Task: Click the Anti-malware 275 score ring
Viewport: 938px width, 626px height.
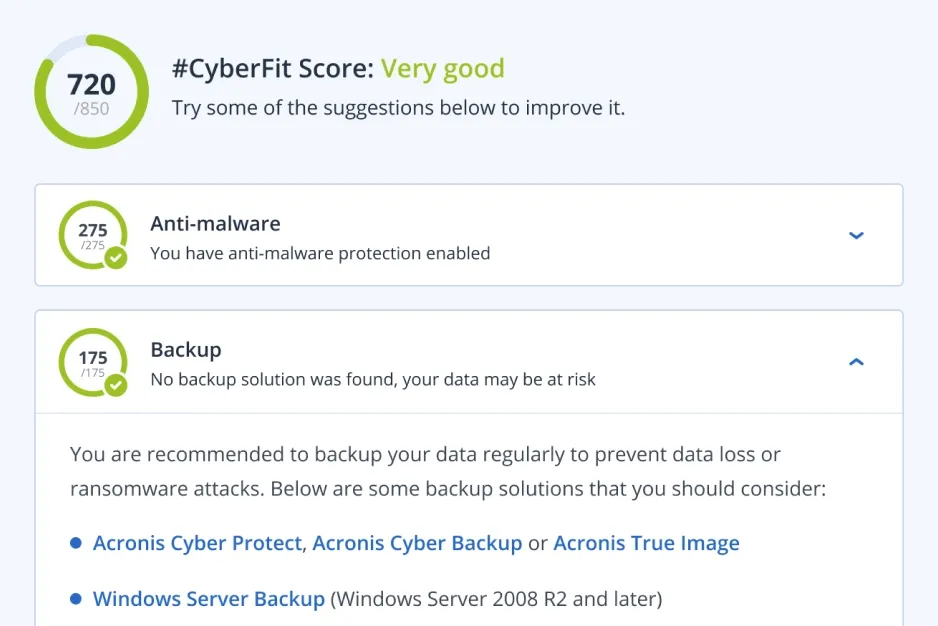Action: tap(91, 234)
